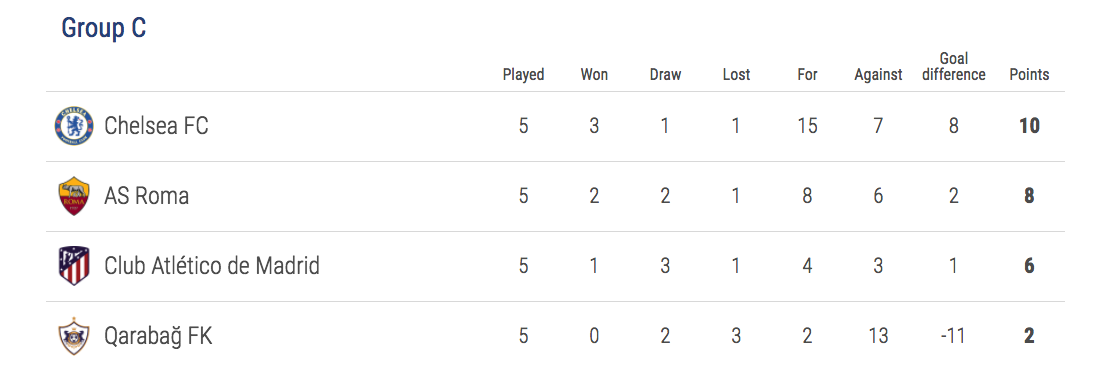Click the AS Roma club crest
The width and height of the screenshot is (1107, 376).
74,196
